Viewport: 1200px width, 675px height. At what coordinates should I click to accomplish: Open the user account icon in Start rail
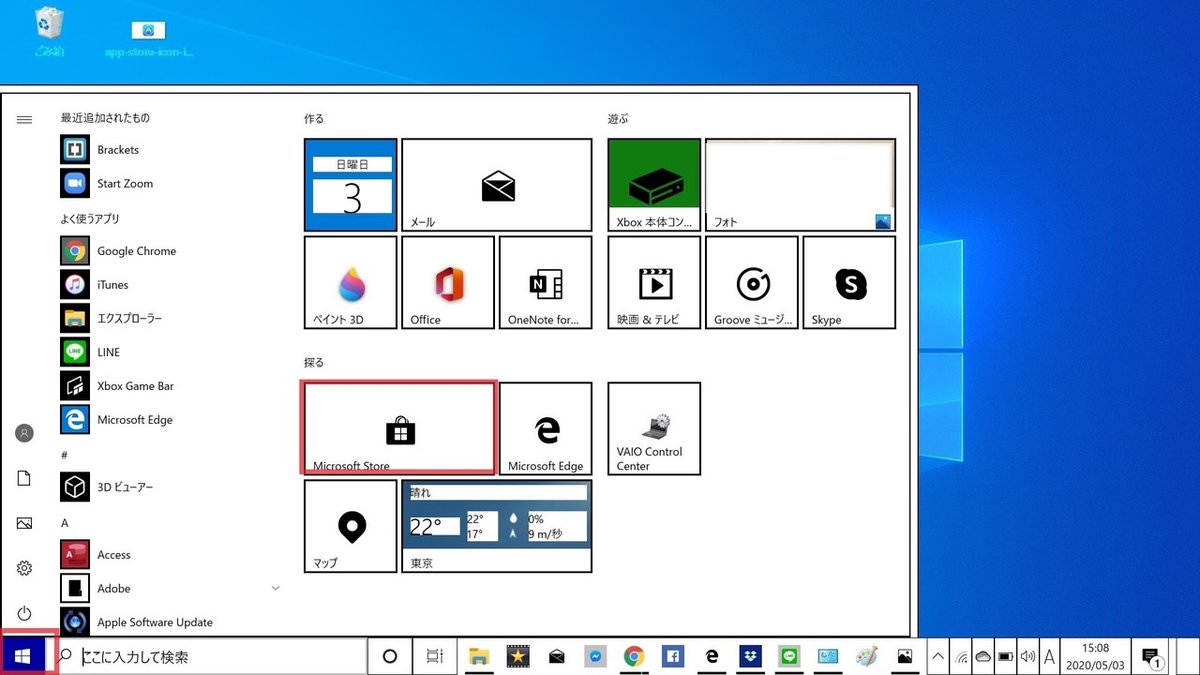click(25, 433)
